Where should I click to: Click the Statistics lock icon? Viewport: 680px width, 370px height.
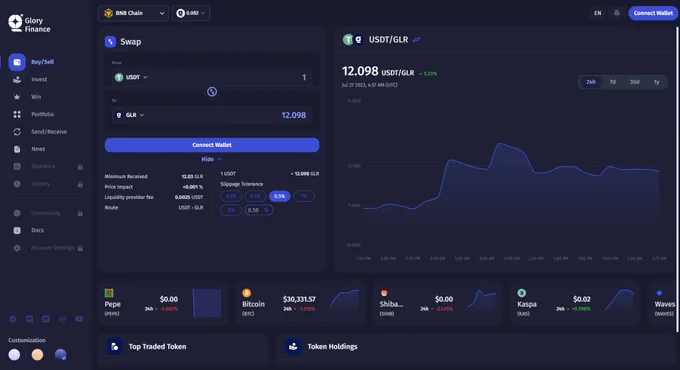pos(80,167)
